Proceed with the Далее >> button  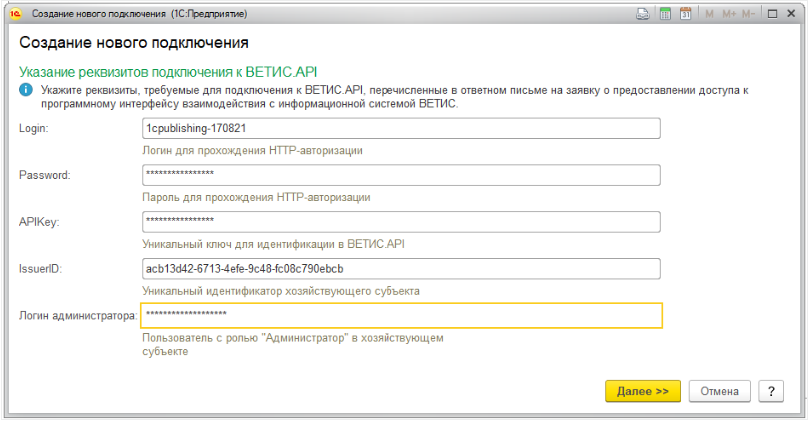643,392
